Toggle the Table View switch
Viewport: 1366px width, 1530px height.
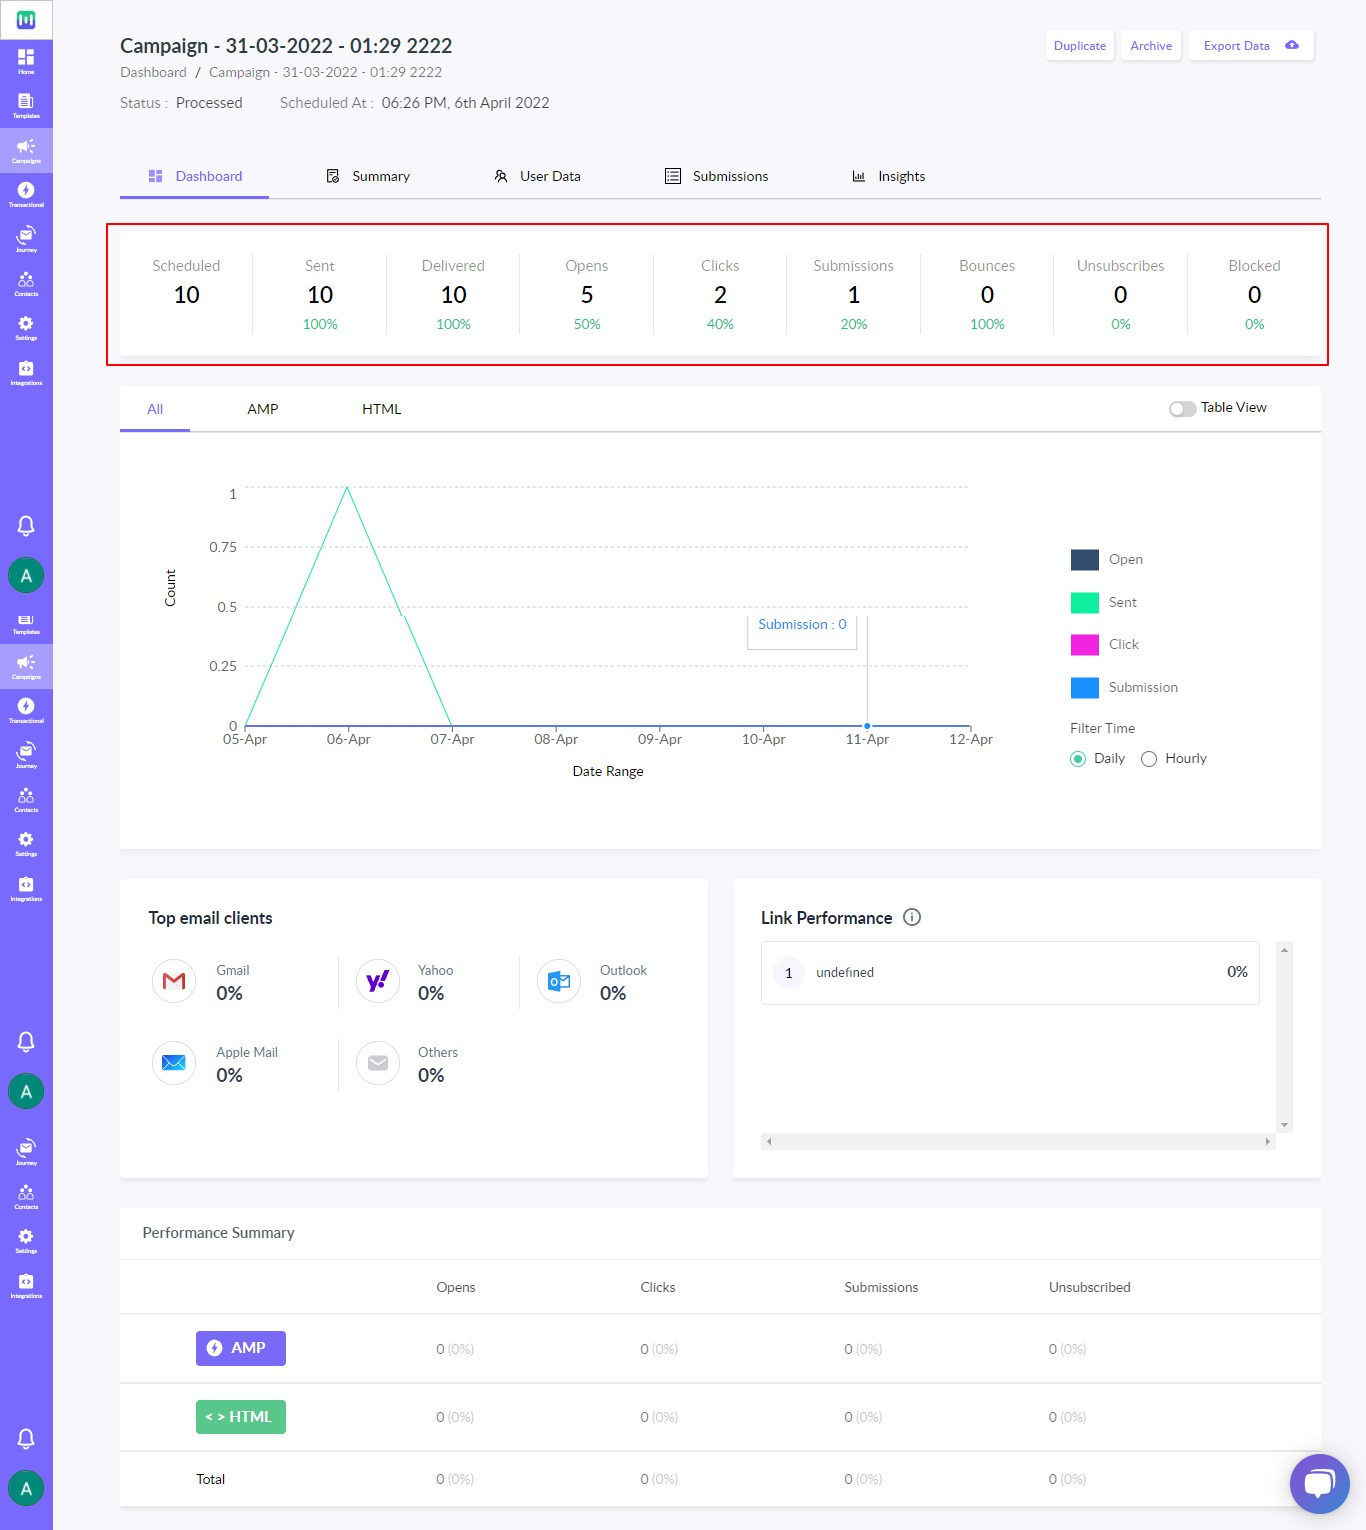click(x=1183, y=408)
